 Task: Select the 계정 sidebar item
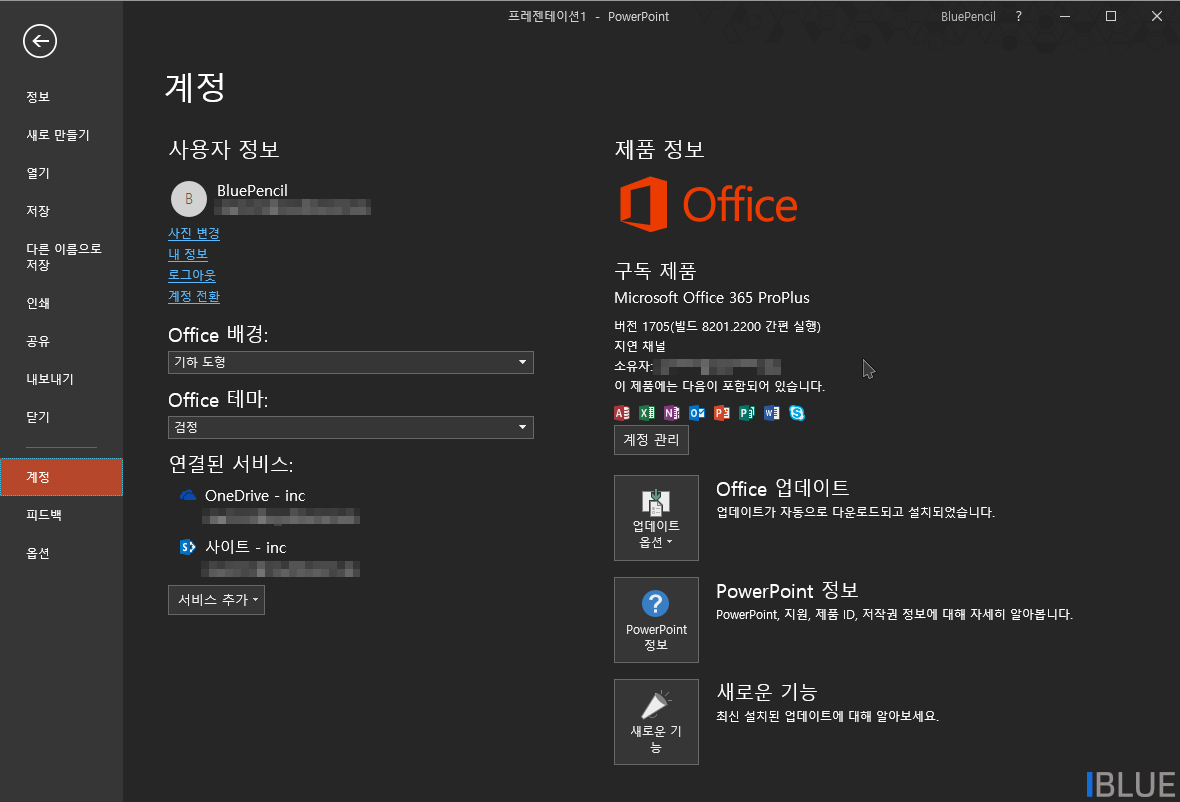pos(61,477)
